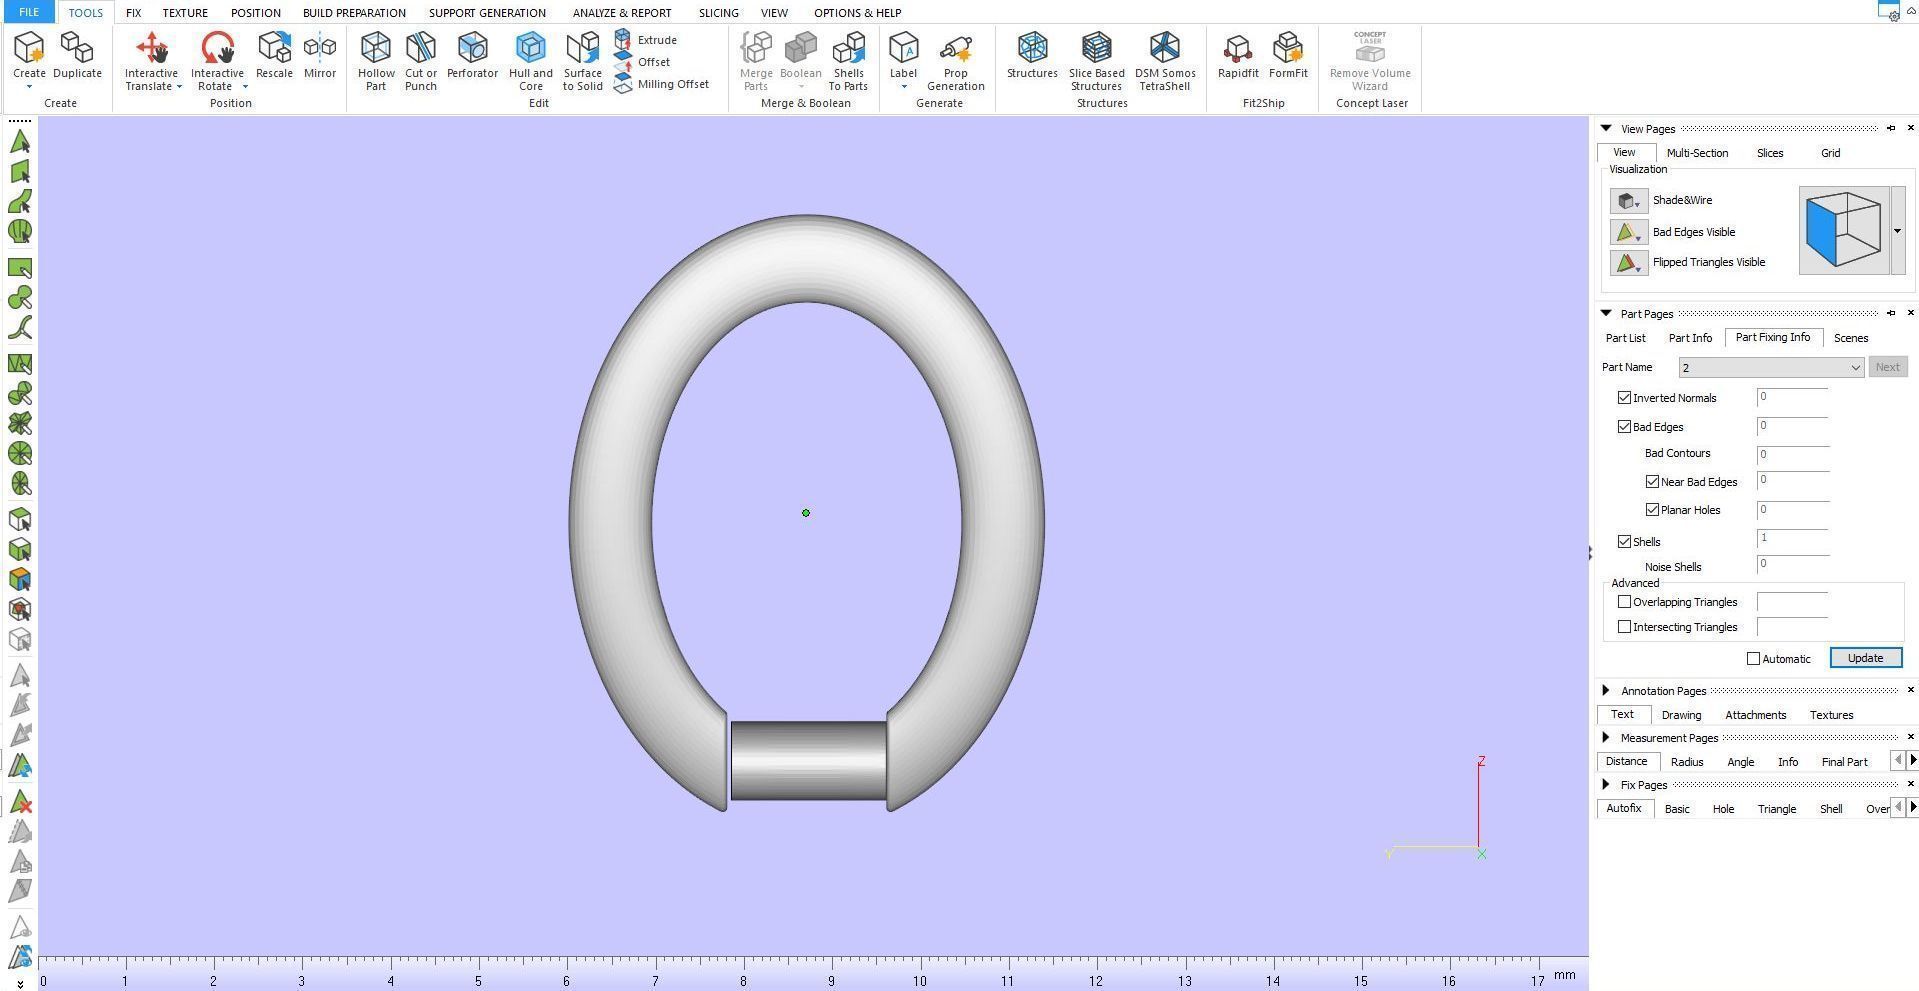Open the FIX ribbon tab
Image resolution: width=1919 pixels, height=991 pixels.
133,13
